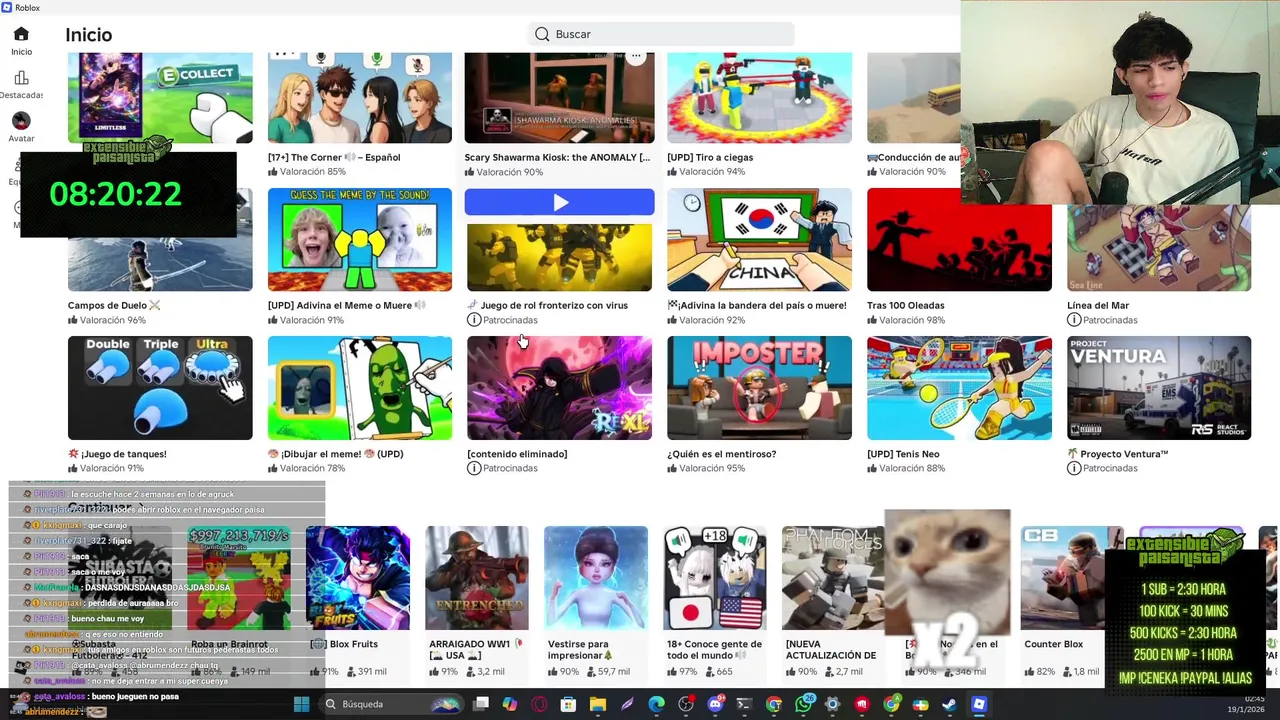Open the Terminal from the taskbar

(x=744, y=704)
